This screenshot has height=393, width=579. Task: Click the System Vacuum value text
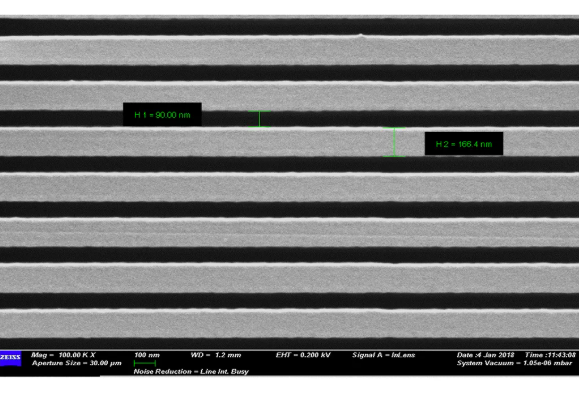(514, 363)
